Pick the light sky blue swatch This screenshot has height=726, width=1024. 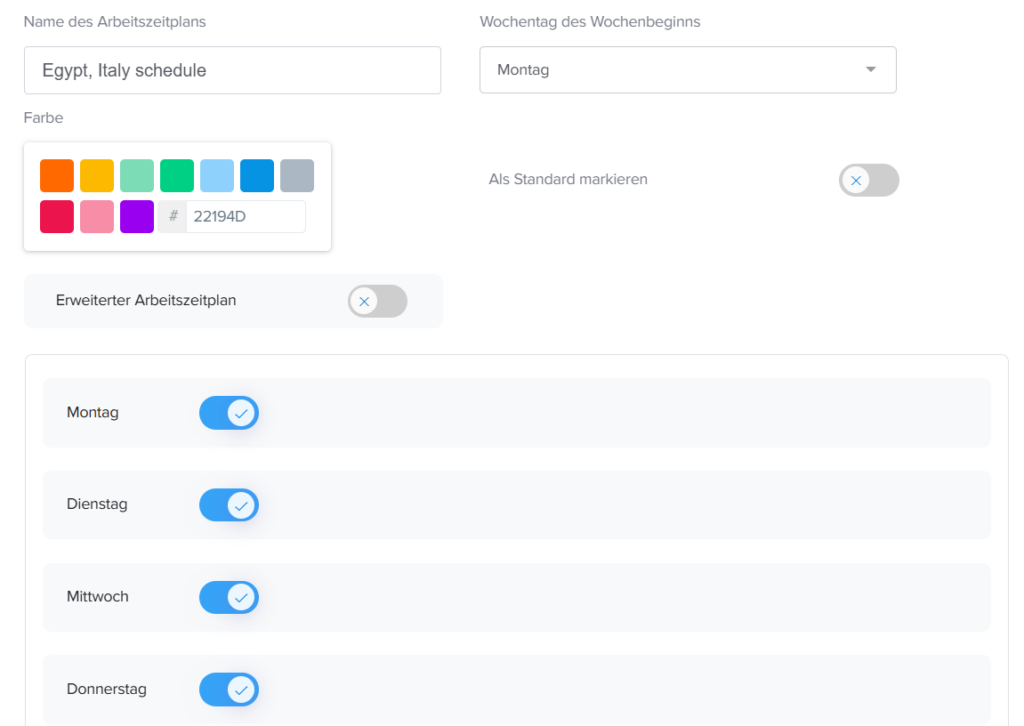[x=217, y=176]
